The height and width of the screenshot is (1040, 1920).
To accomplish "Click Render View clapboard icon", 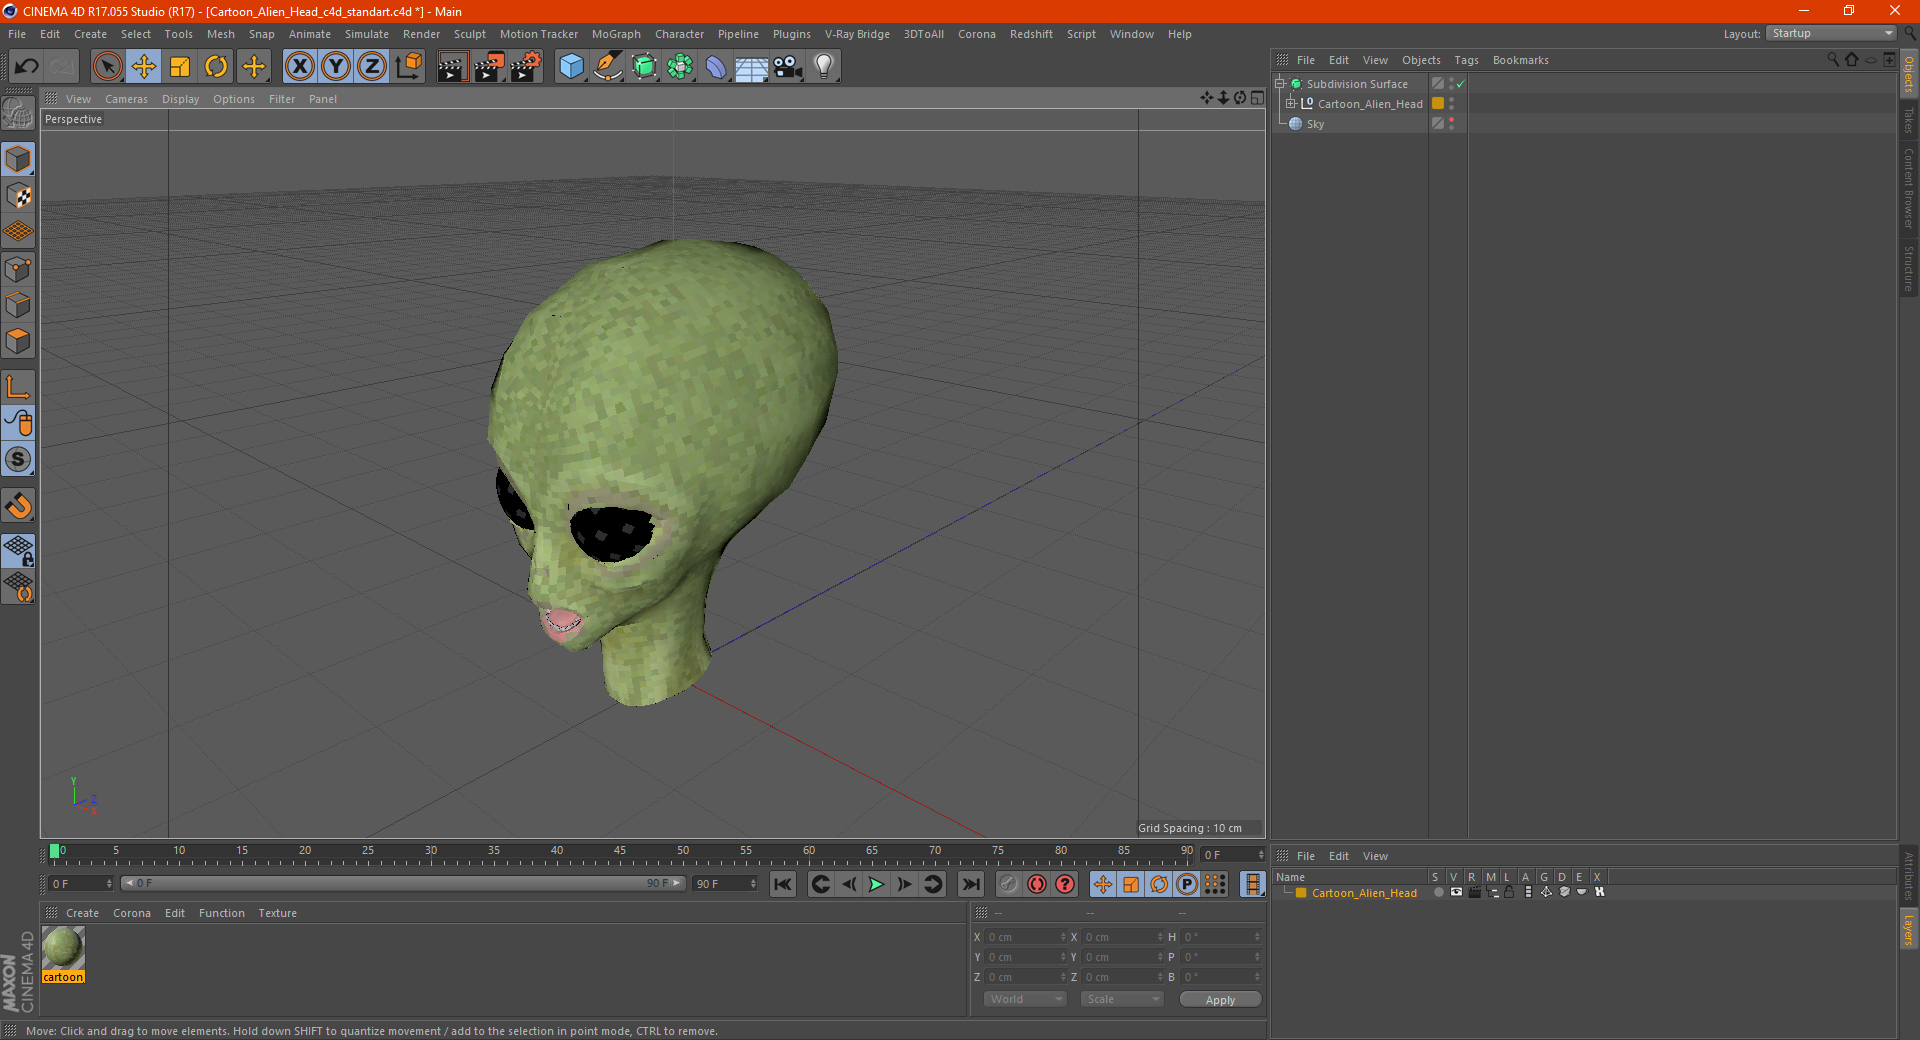I will [452, 67].
